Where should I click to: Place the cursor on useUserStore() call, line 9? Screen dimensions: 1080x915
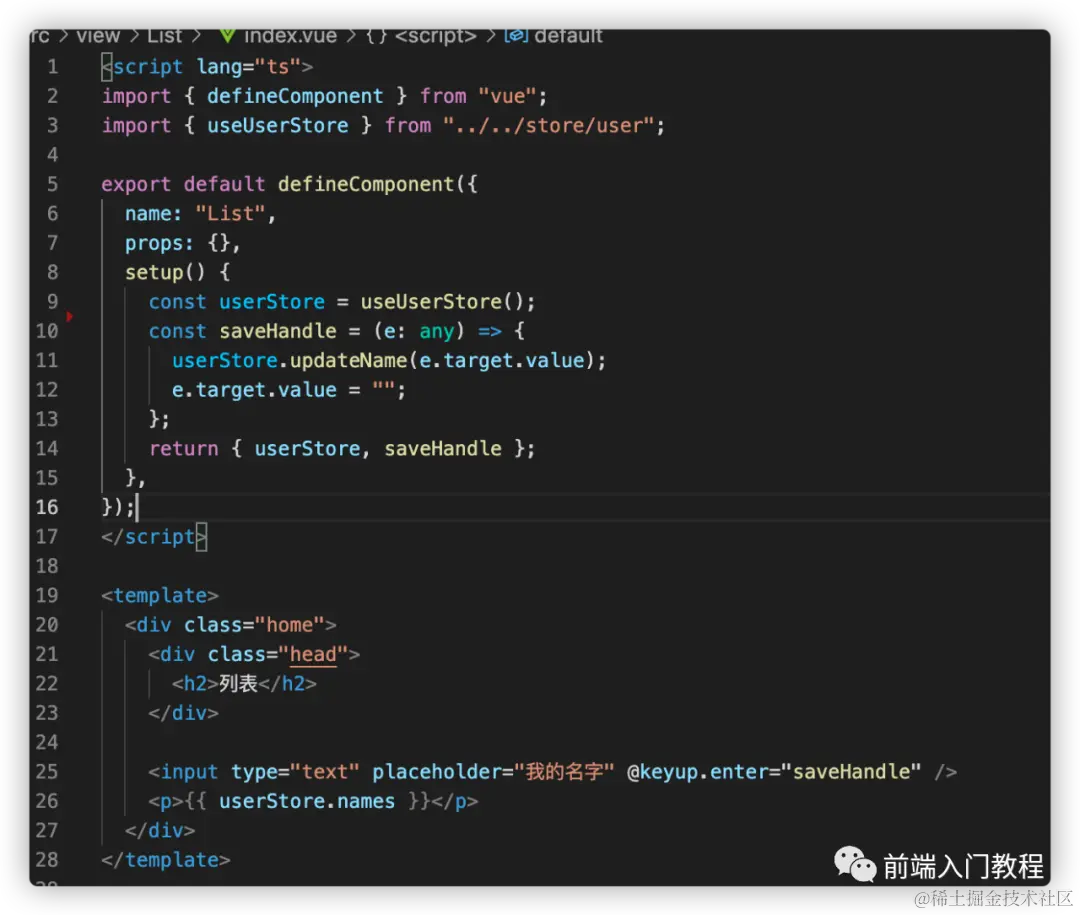tap(446, 302)
